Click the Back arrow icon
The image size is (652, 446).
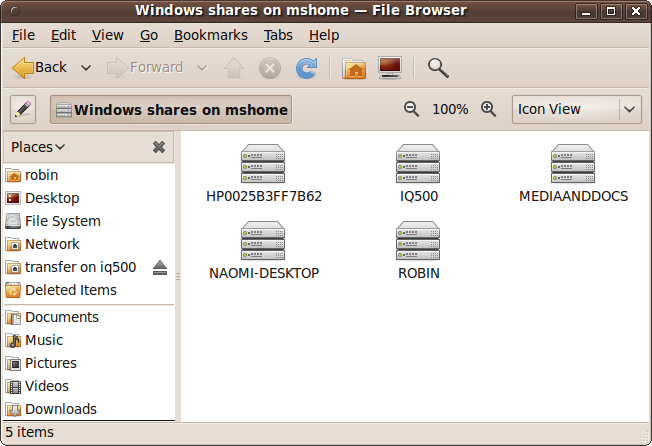tap(23, 68)
